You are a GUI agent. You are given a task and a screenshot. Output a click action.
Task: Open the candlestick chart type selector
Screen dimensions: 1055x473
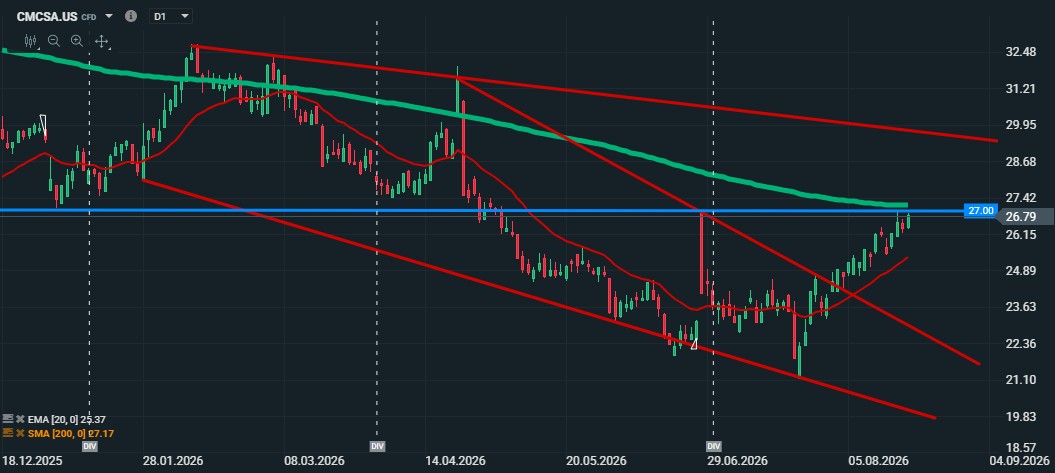(31, 41)
